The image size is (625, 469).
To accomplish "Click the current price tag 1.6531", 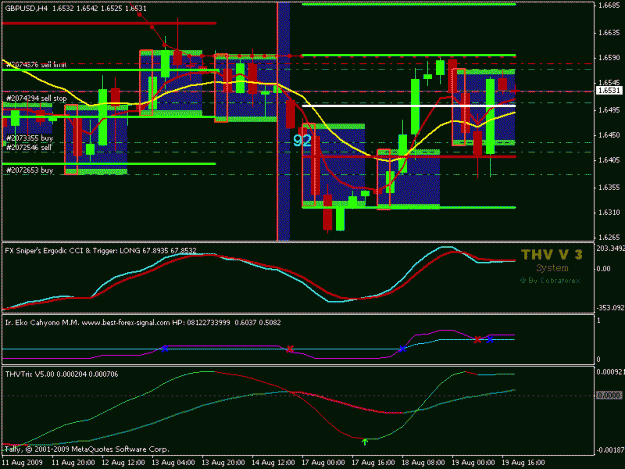I will 609,90.
